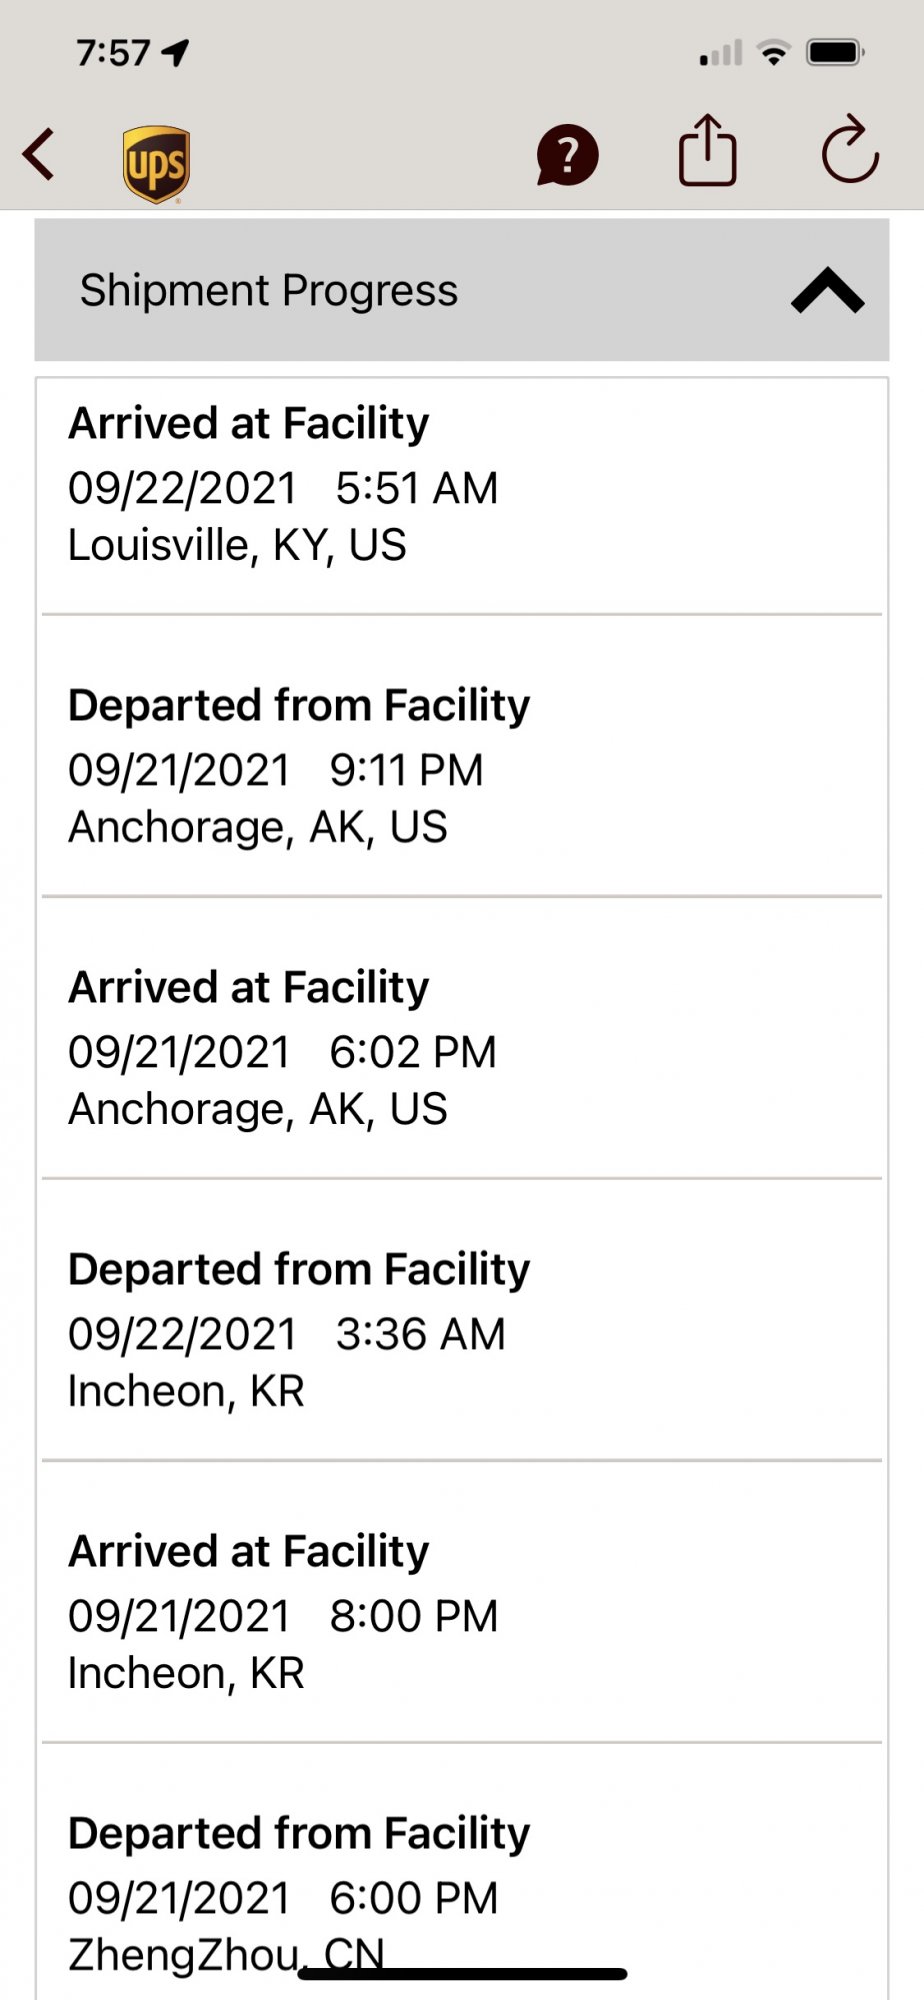The width and height of the screenshot is (924, 2000).
Task: Tap the share icon
Action: (707, 151)
